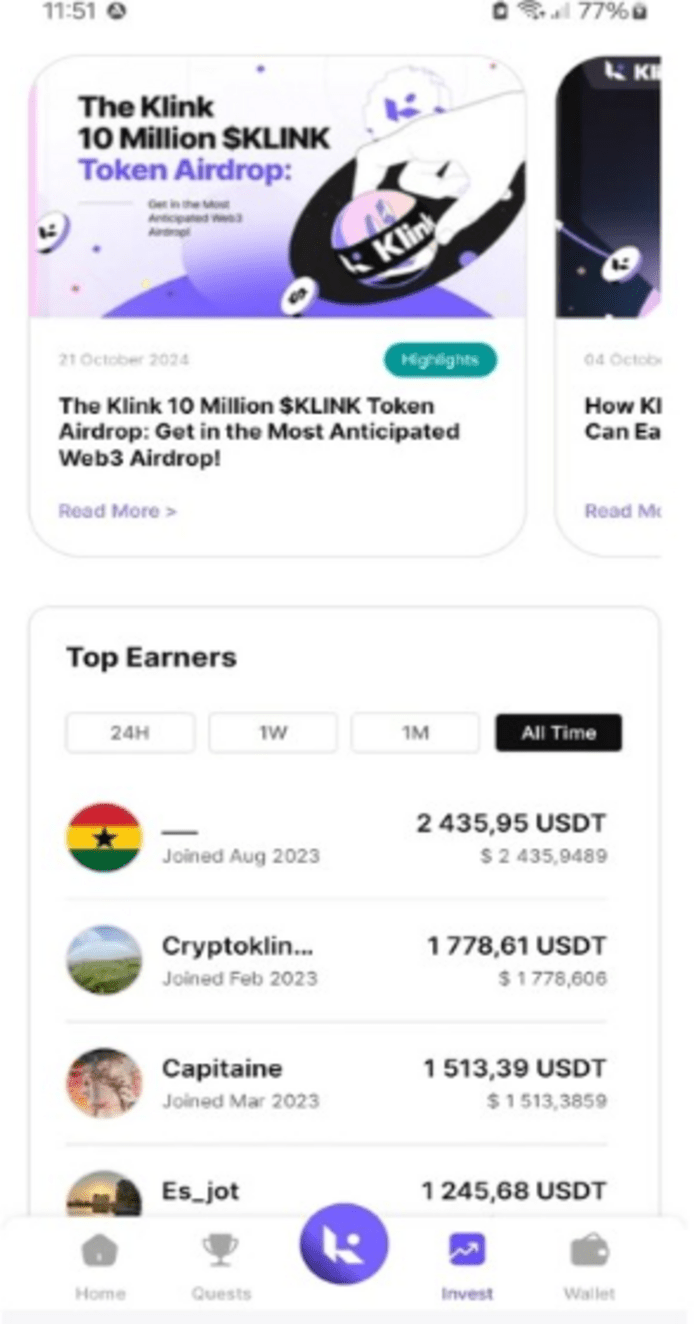
Task: Select the 24H time filter
Action: tap(130, 733)
